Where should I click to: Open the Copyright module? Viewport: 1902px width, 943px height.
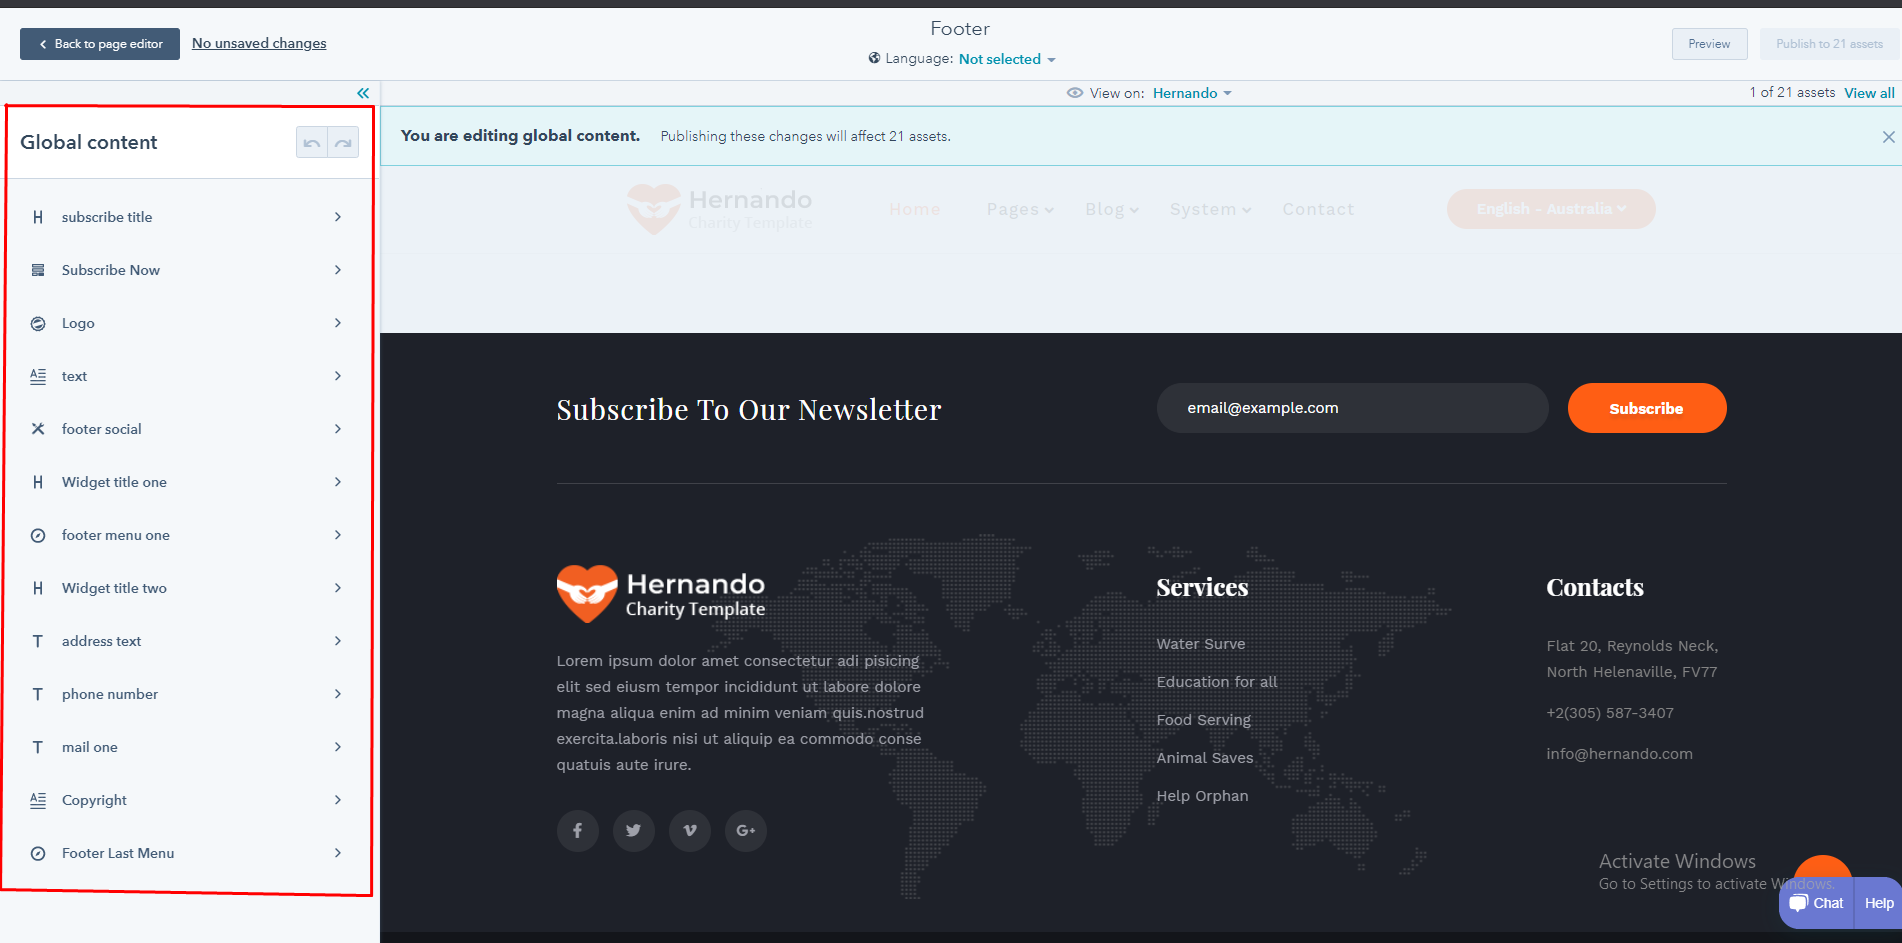tap(188, 800)
